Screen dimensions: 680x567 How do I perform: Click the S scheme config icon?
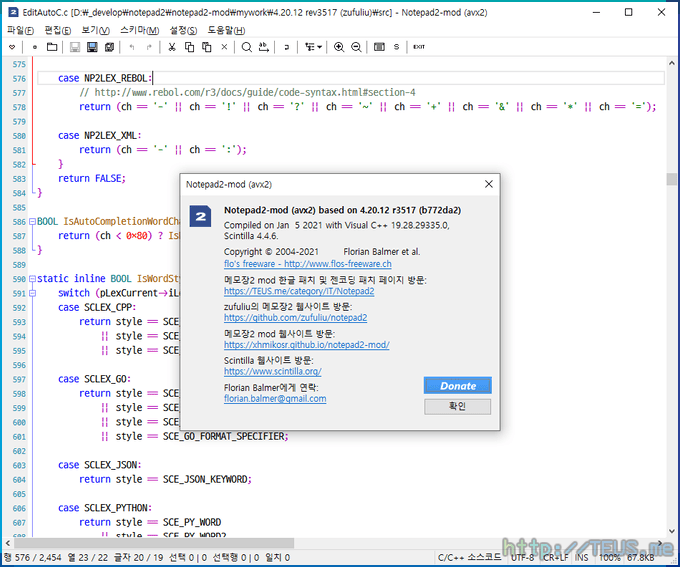(x=396, y=47)
